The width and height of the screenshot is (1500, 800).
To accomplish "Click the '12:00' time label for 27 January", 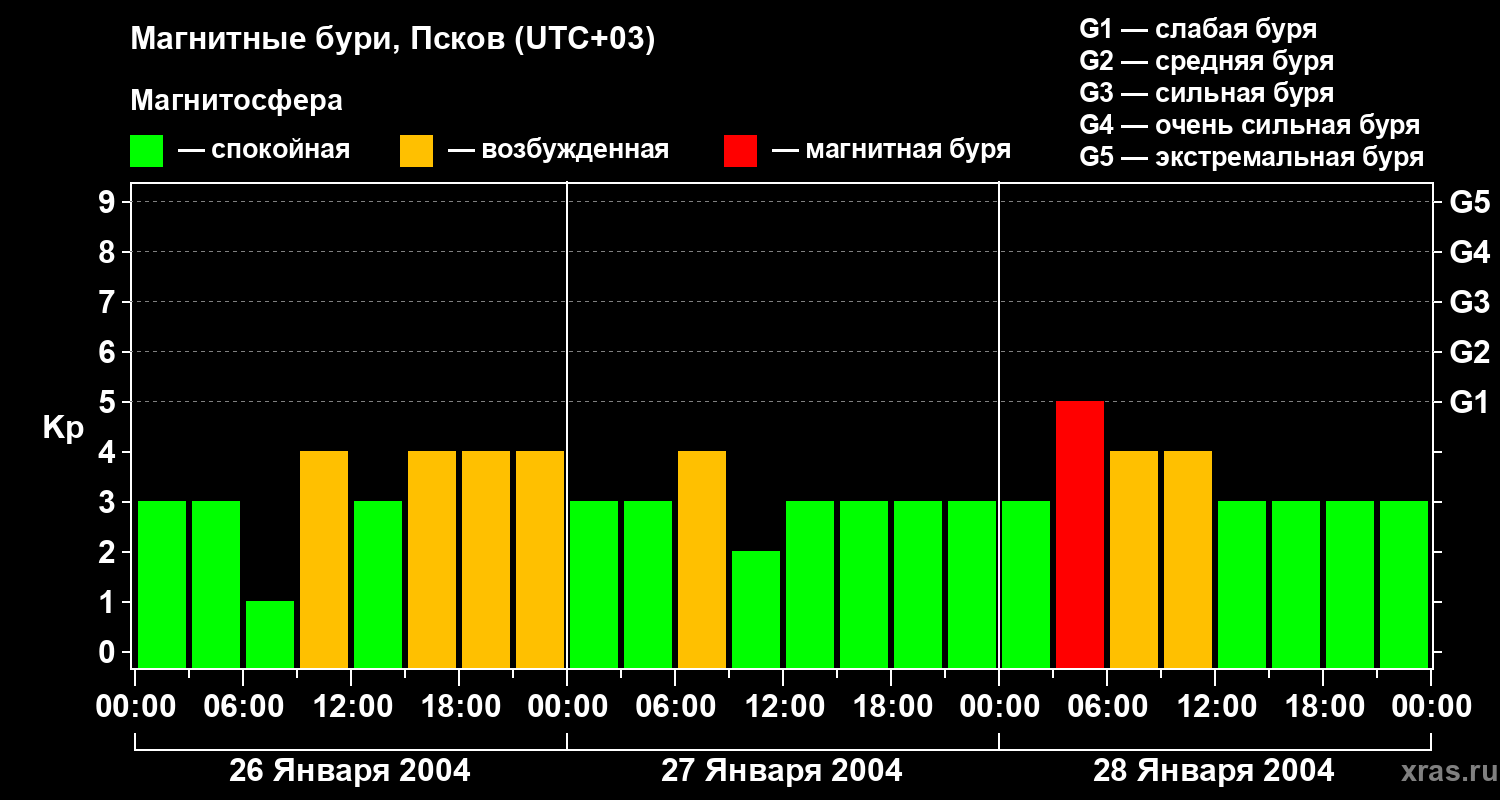I will pyautogui.click(x=783, y=707).
